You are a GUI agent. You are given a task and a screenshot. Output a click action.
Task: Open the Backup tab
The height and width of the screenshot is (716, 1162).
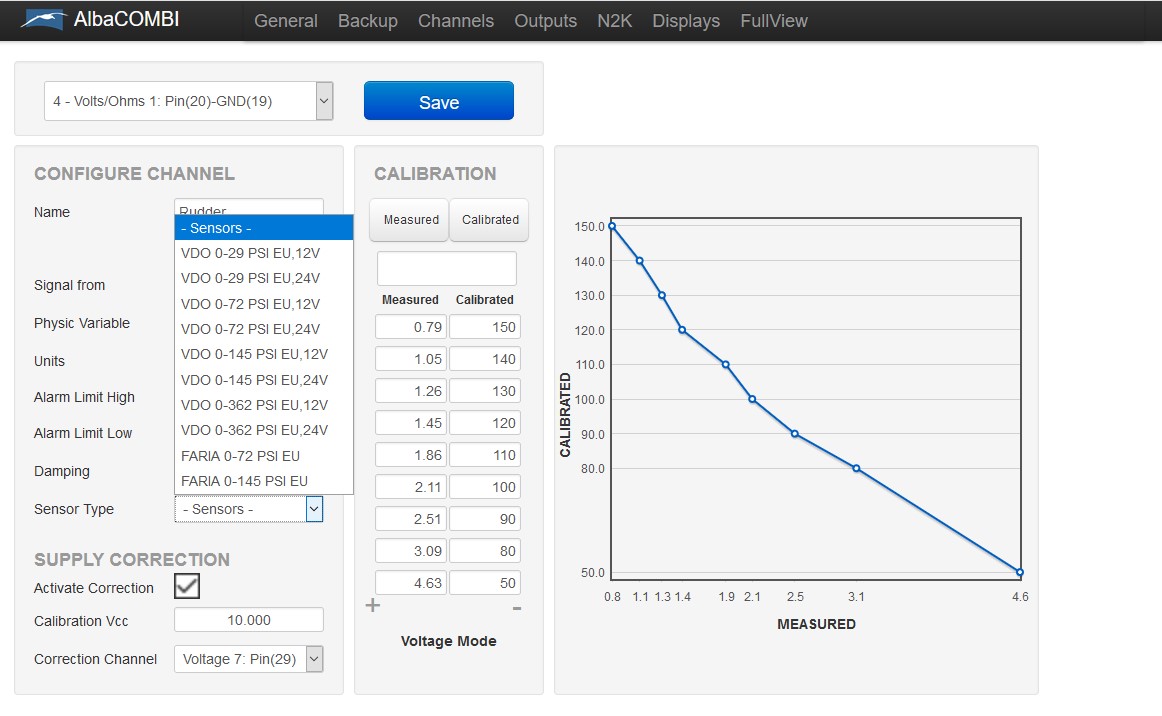[x=367, y=21]
